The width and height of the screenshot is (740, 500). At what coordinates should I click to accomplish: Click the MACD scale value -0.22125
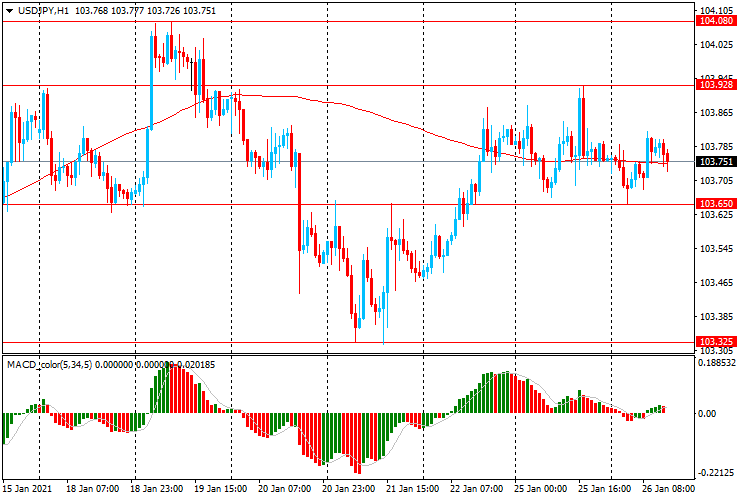tap(717, 473)
